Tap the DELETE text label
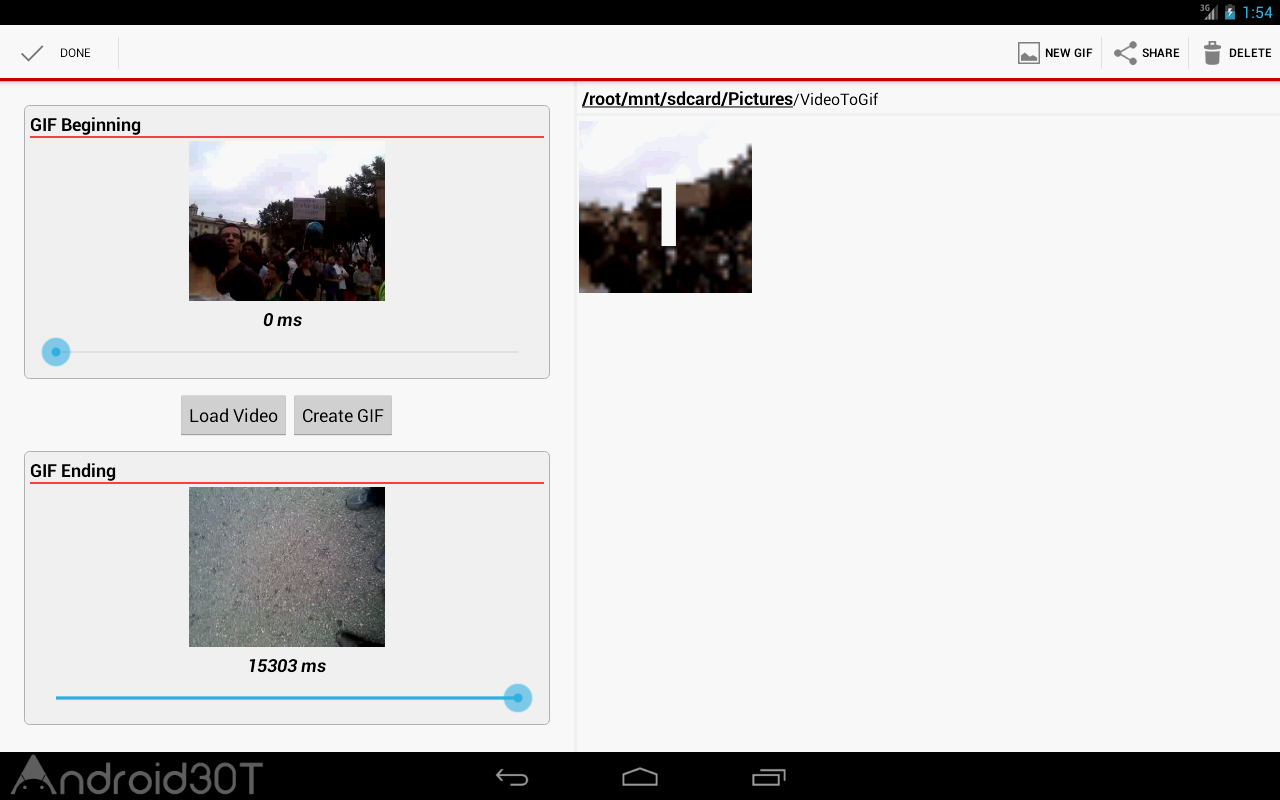 (x=1250, y=53)
